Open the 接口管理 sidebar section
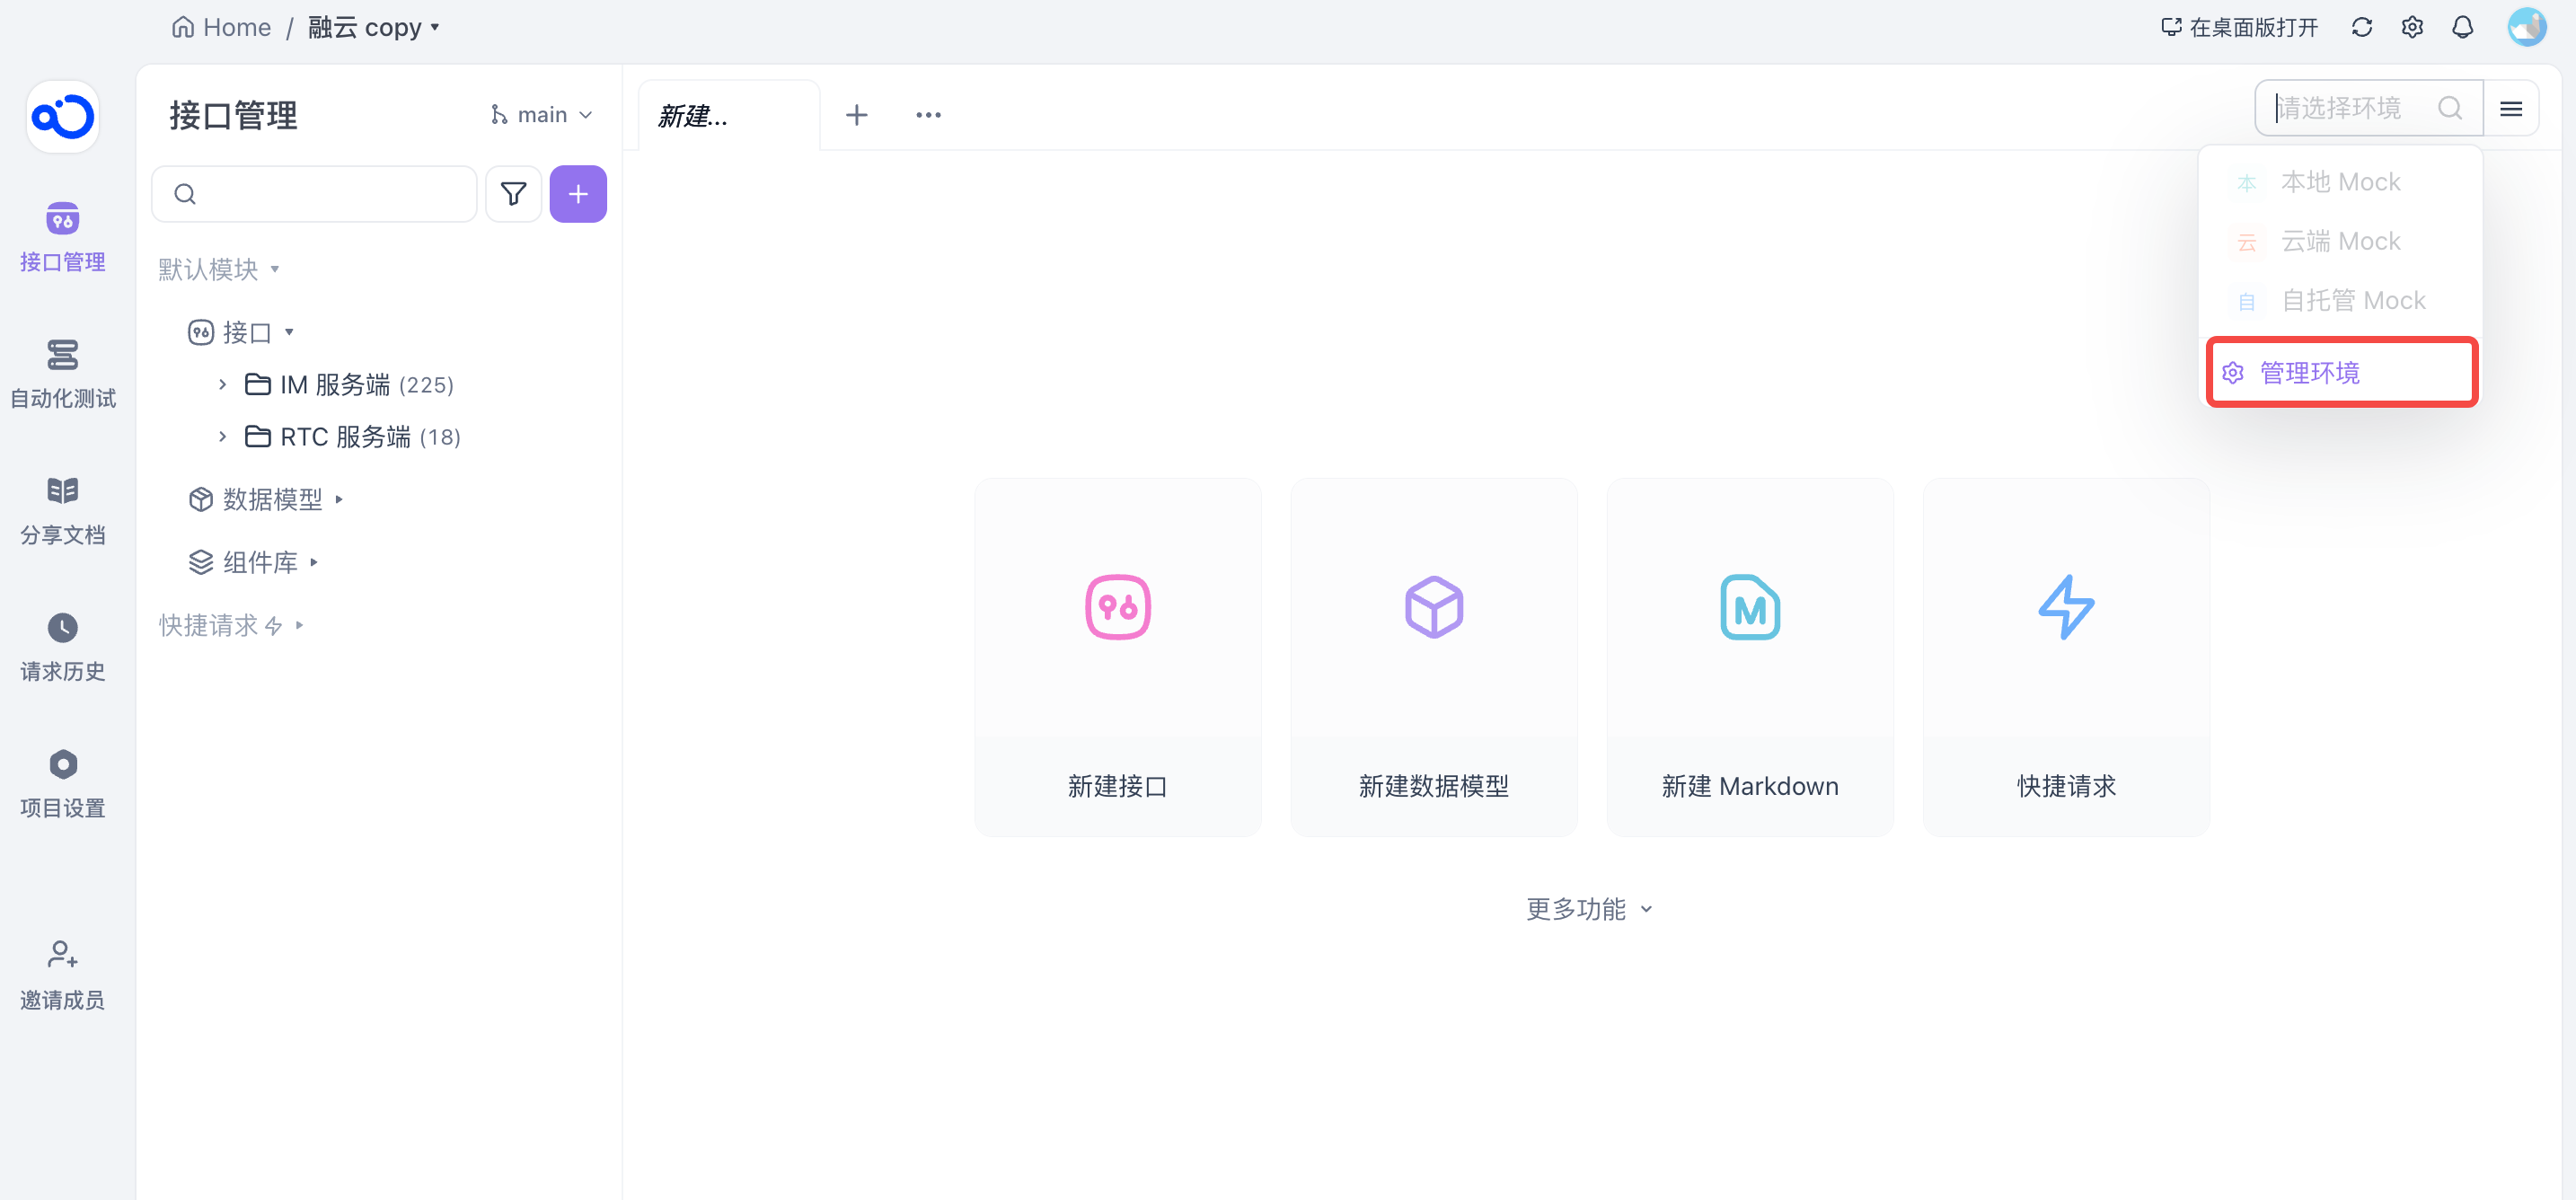The height and width of the screenshot is (1200, 2576). (62, 238)
